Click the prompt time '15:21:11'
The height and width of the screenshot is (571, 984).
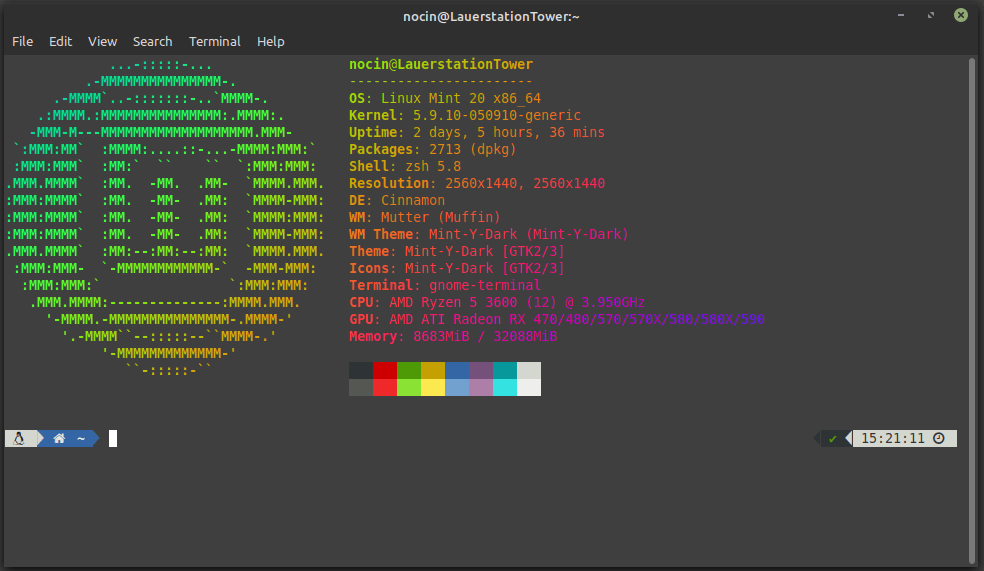click(892, 438)
